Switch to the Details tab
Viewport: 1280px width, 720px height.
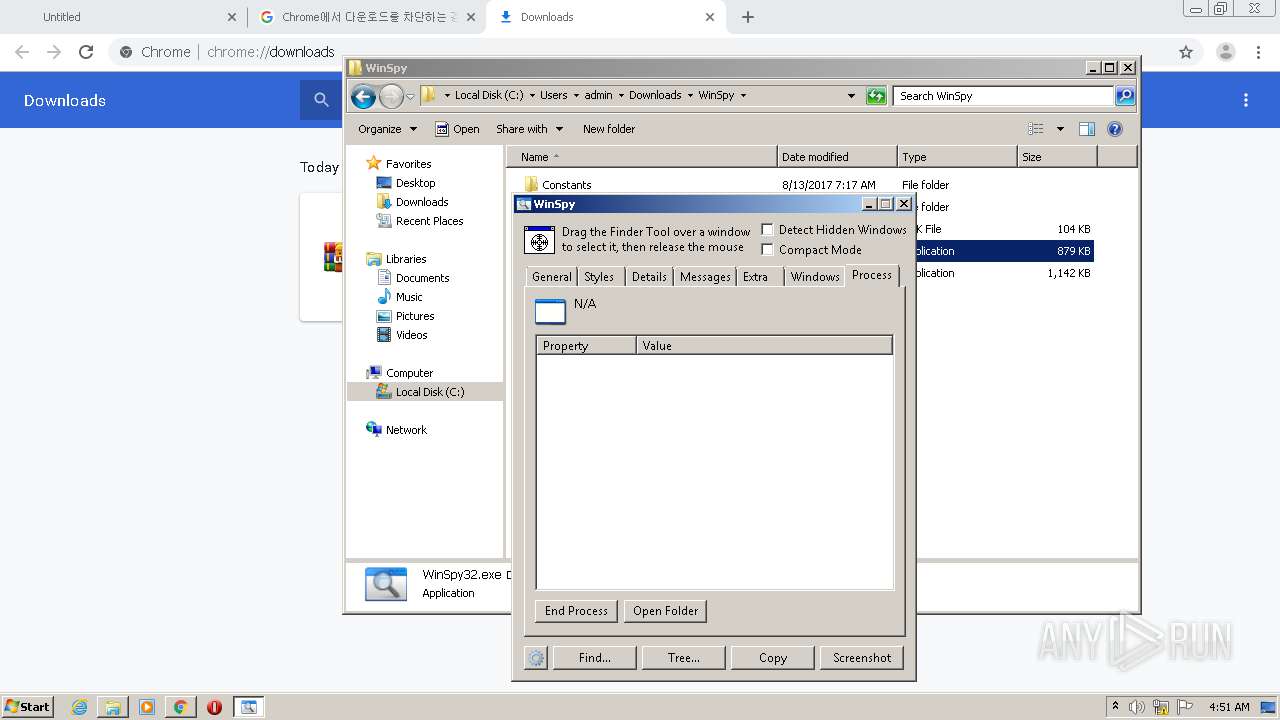click(x=649, y=277)
